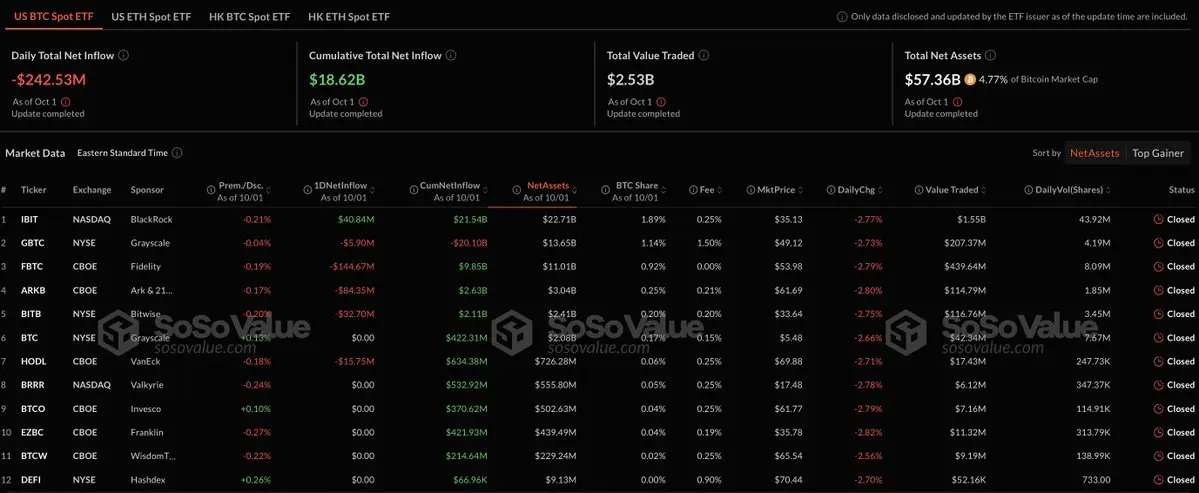Image resolution: width=1199 pixels, height=493 pixels.
Task: Click info icon beside Total Net Assets
Action: (x=990, y=56)
